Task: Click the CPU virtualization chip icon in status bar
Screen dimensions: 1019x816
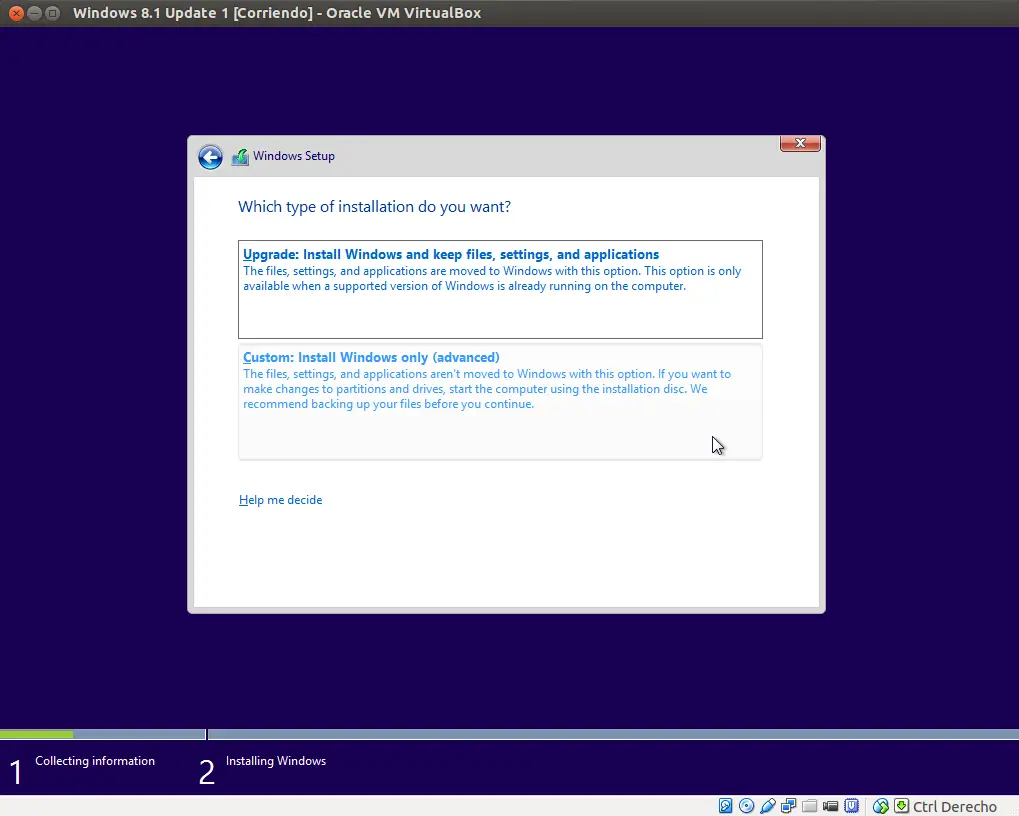Action: pos(851,806)
